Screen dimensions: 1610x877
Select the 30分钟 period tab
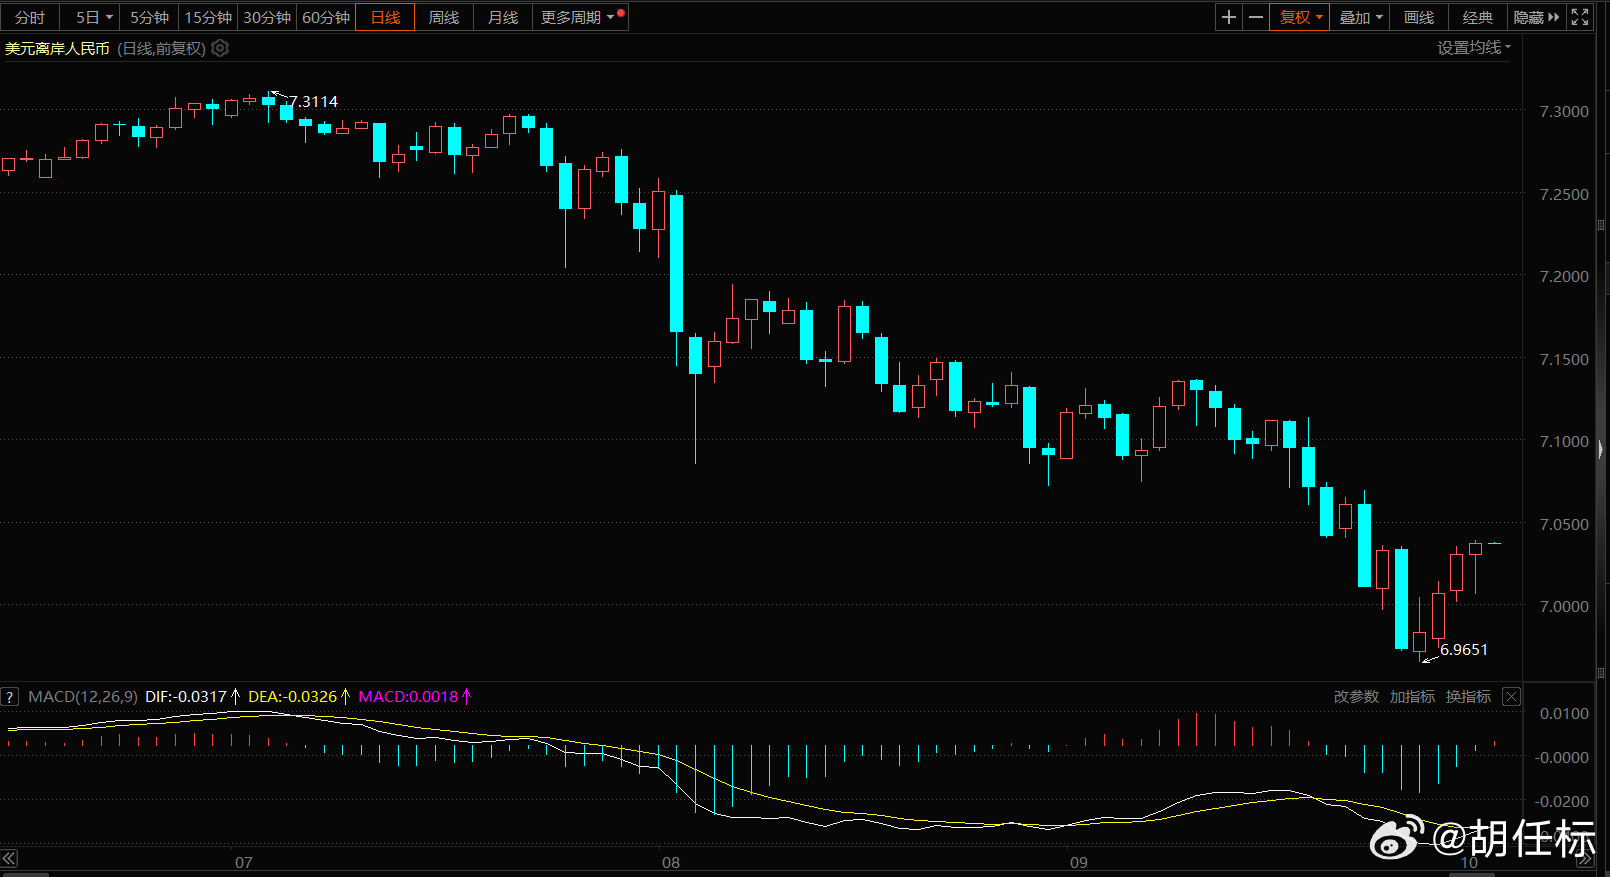(x=267, y=17)
